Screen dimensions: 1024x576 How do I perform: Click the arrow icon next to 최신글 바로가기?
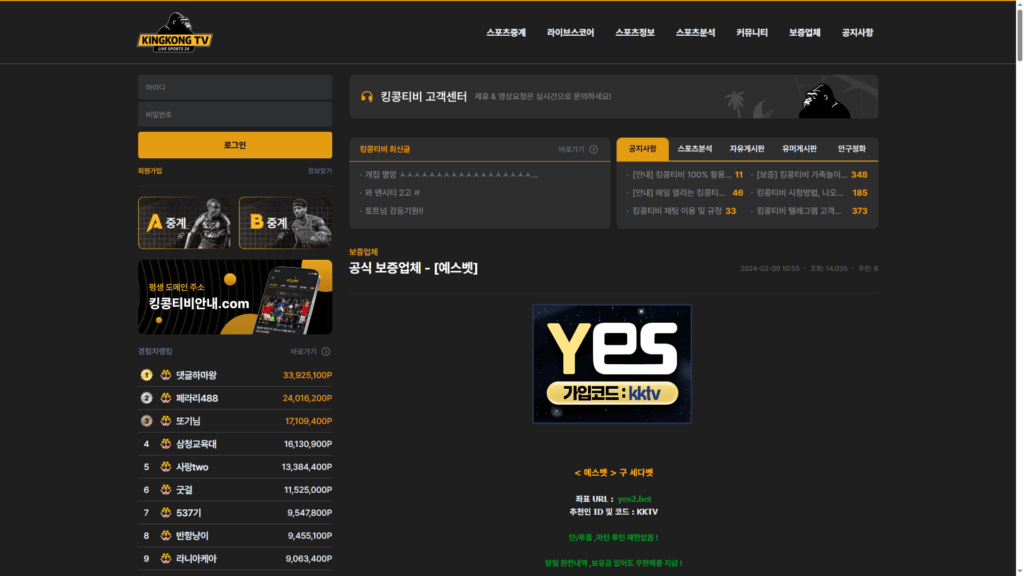pyautogui.click(x=593, y=149)
